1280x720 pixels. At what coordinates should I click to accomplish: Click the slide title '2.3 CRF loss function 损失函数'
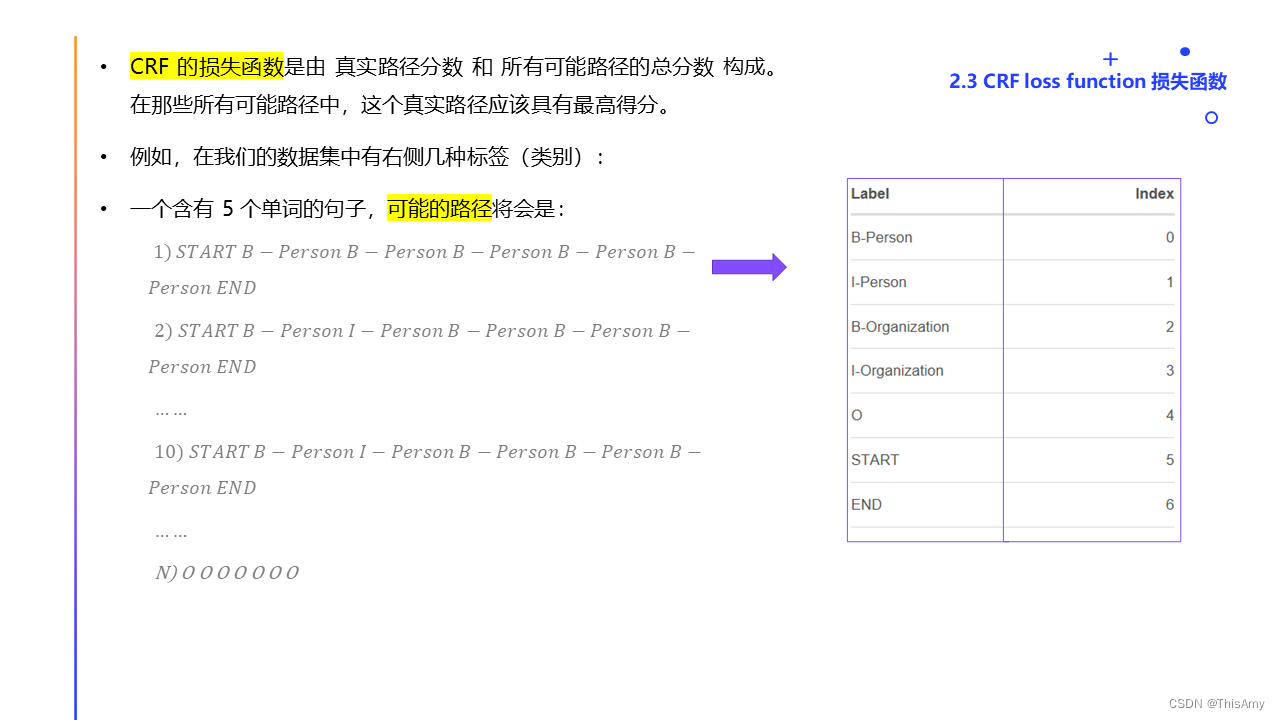[1088, 82]
